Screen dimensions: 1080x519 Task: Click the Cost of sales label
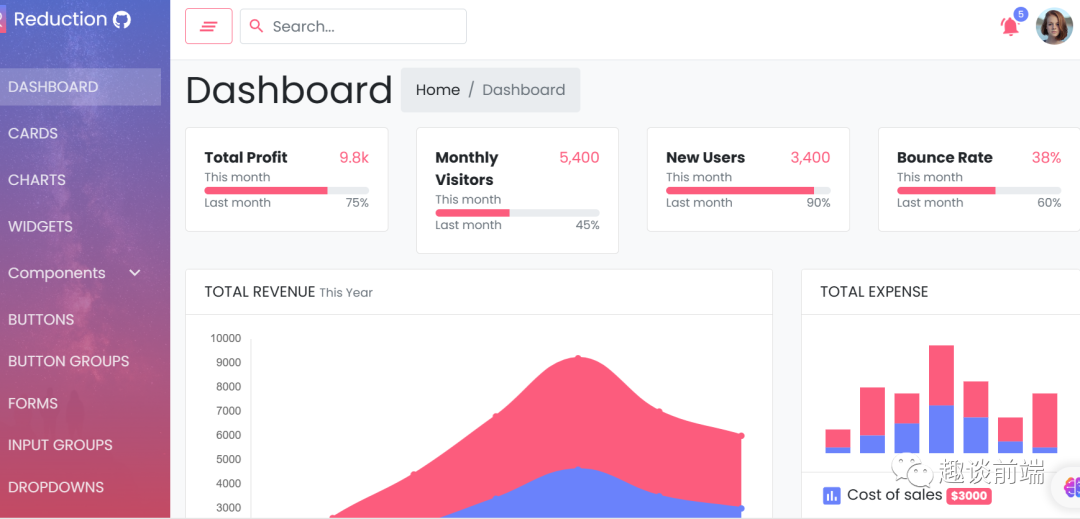pos(895,494)
